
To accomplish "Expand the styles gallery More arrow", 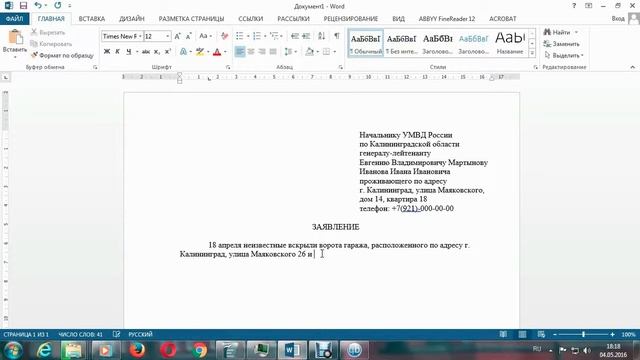I will click(532, 53).
